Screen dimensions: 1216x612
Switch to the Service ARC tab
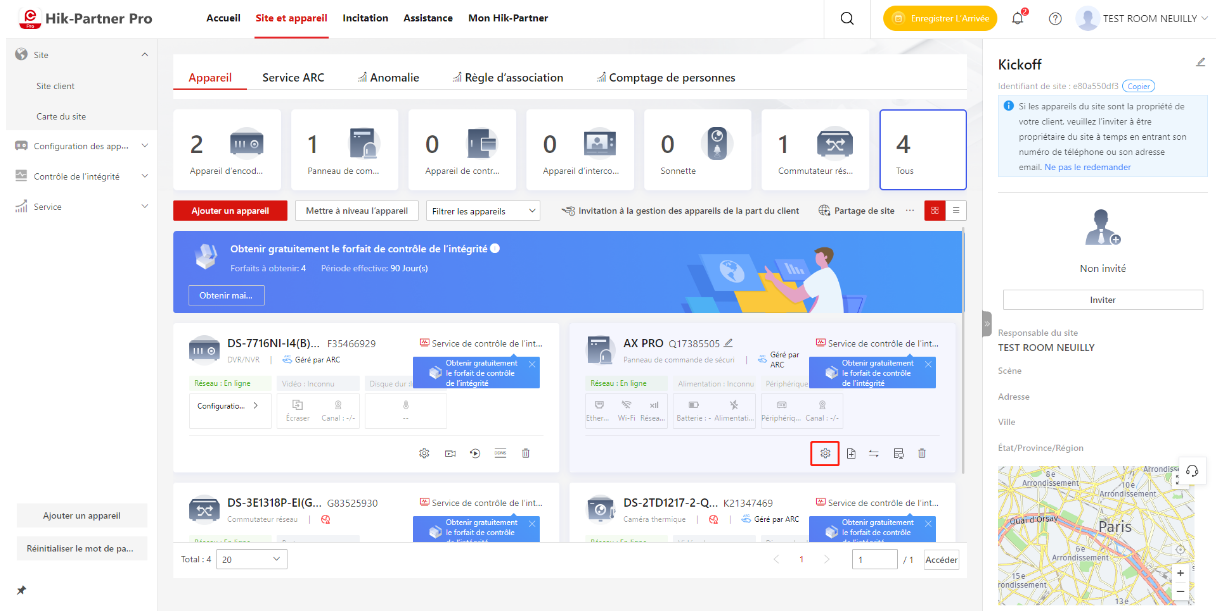pos(293,77)
